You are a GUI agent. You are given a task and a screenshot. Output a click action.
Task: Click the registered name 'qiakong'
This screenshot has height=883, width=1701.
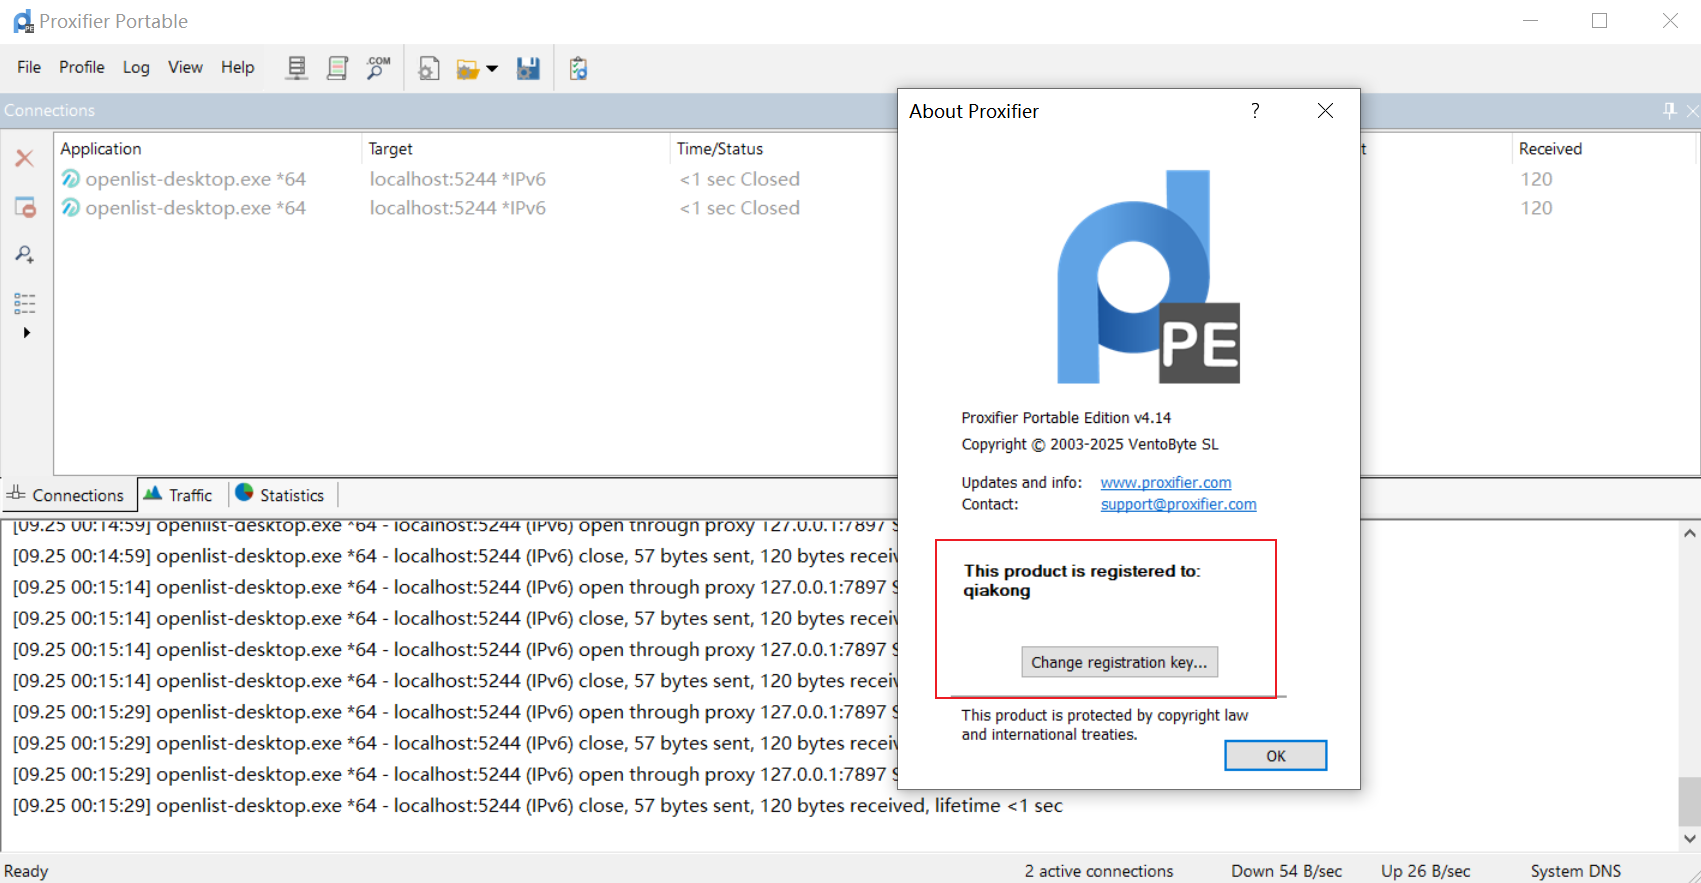(x=997, y=591)
